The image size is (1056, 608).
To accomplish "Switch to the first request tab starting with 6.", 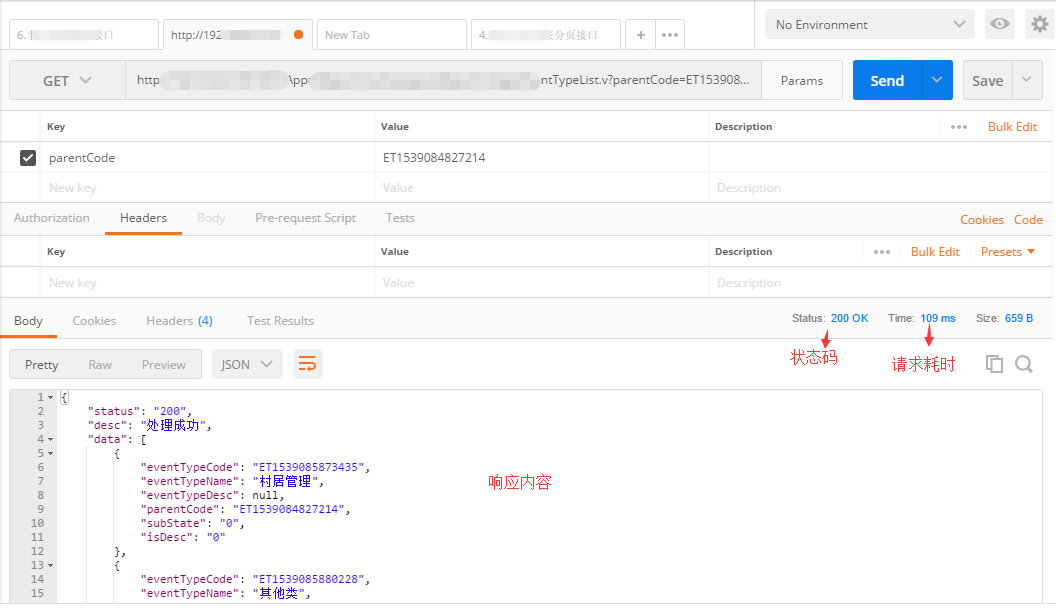I will [x=84, y=35].
